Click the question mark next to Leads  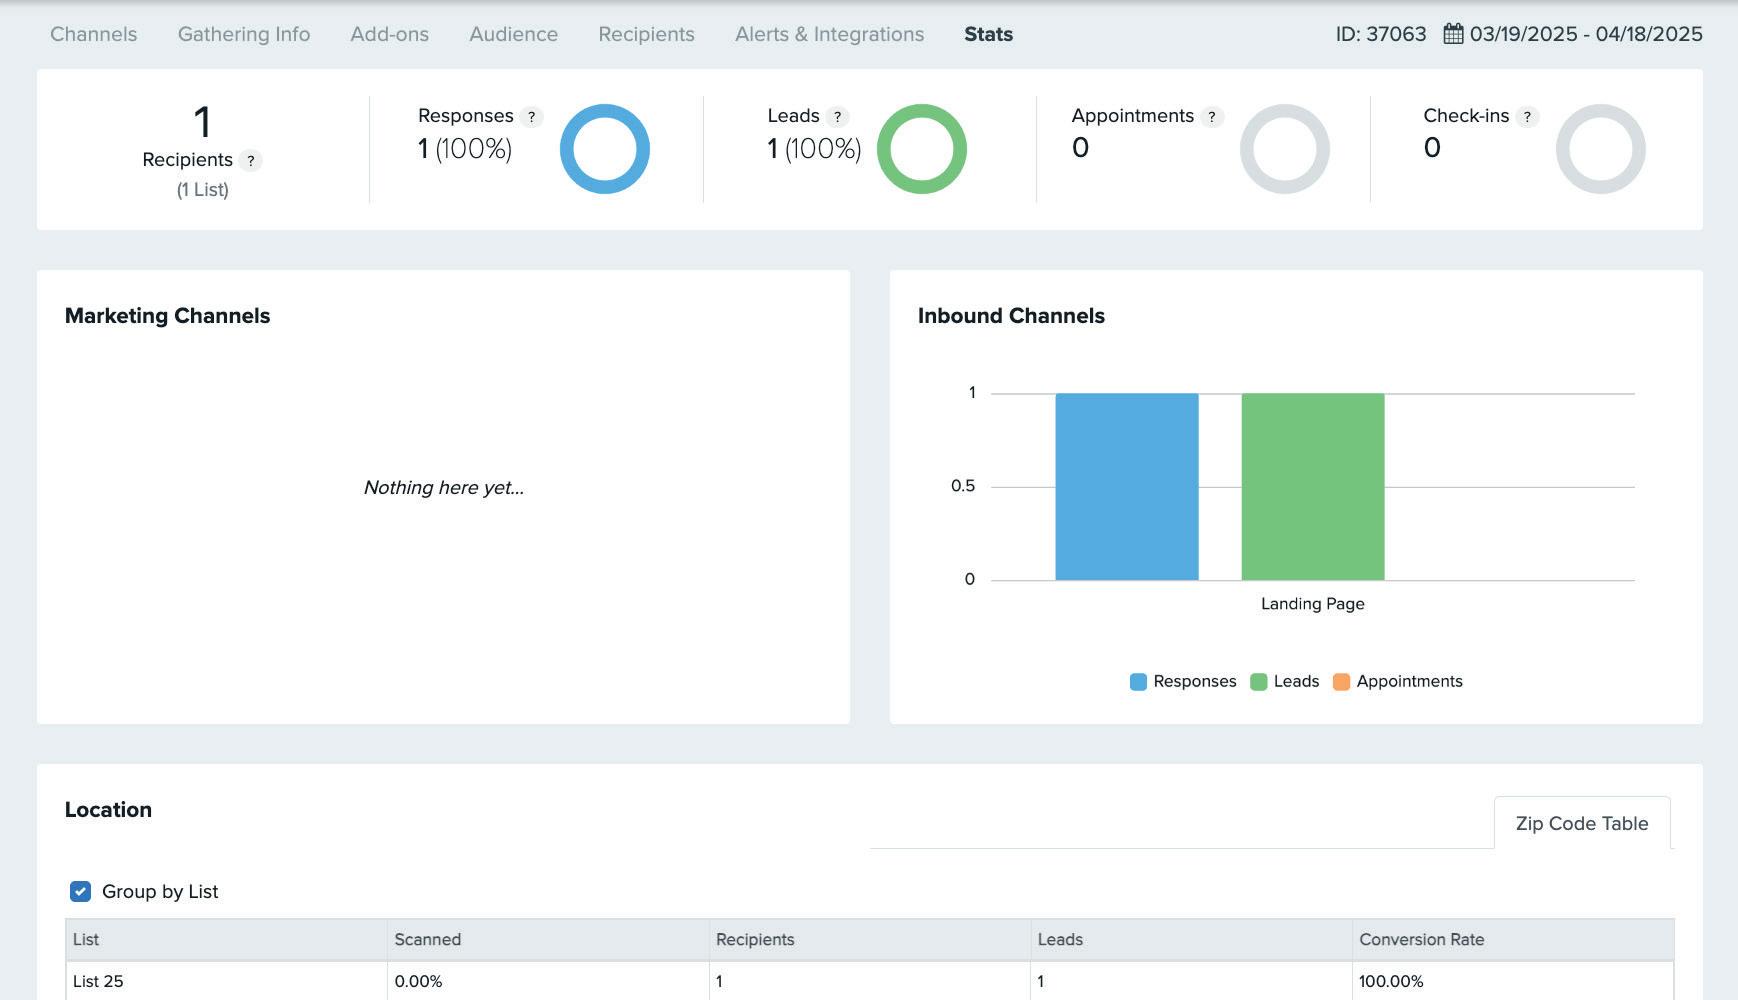point(837,117)
